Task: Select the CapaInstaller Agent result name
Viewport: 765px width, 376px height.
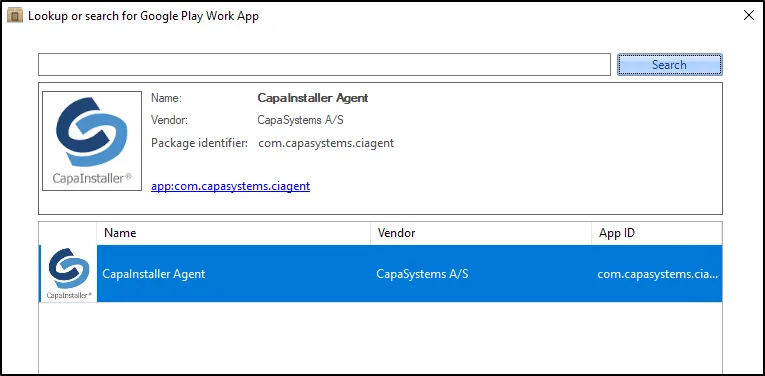Action: pos(154,274)
